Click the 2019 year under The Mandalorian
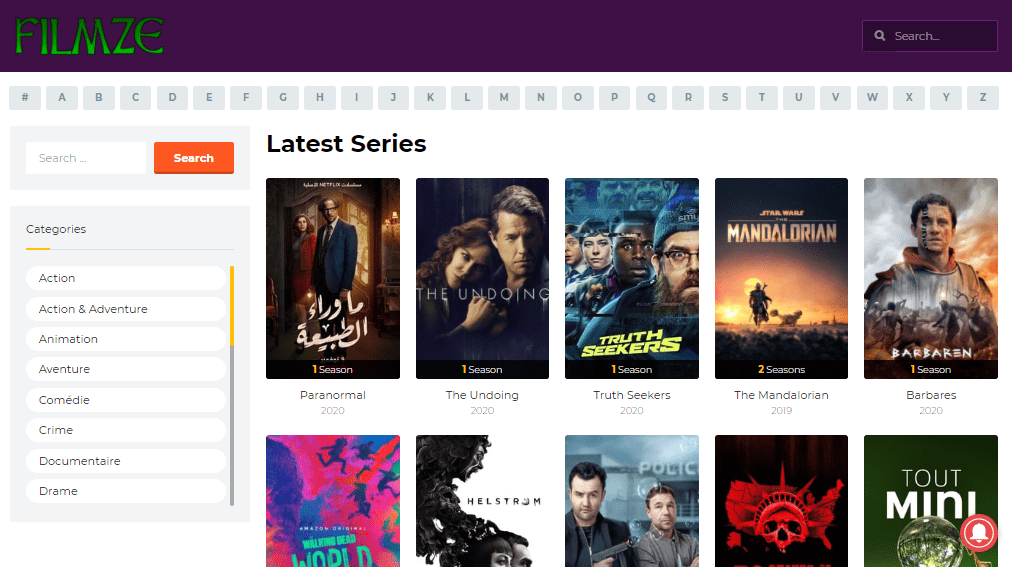1012x567 pixels. (781, 410)
